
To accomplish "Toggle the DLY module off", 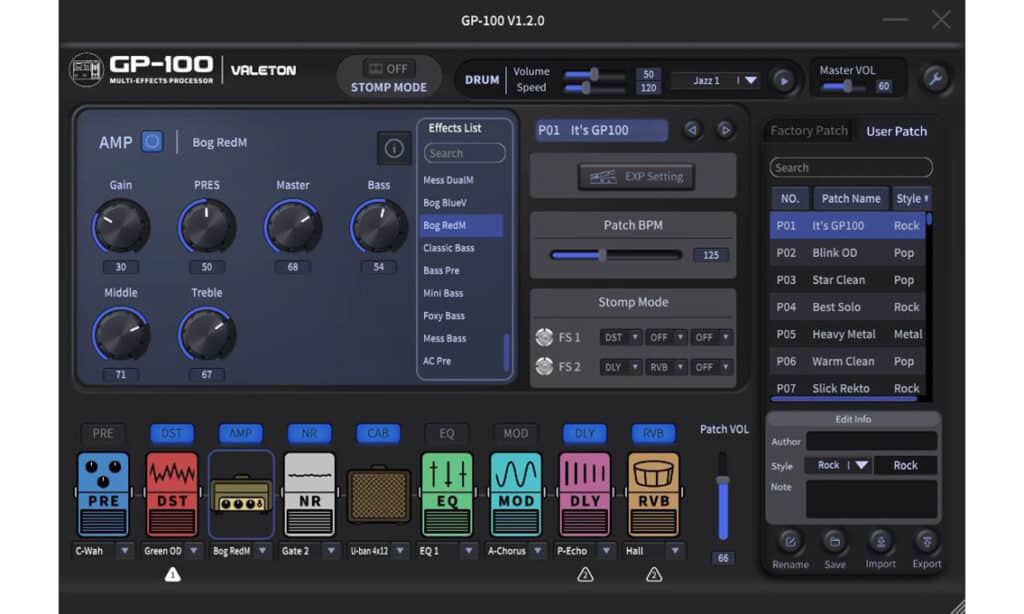I will click(584, 433).
